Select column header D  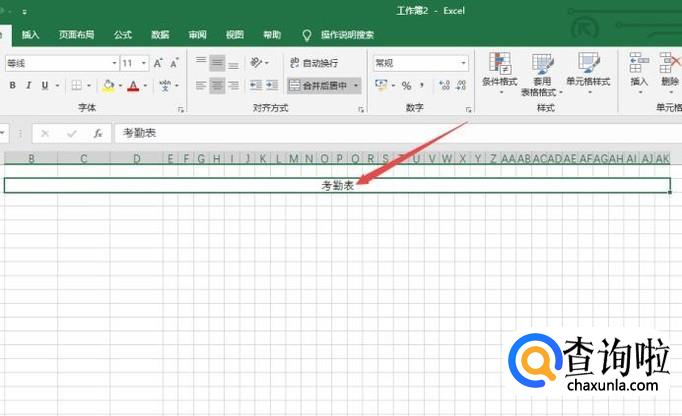[137, 158]
